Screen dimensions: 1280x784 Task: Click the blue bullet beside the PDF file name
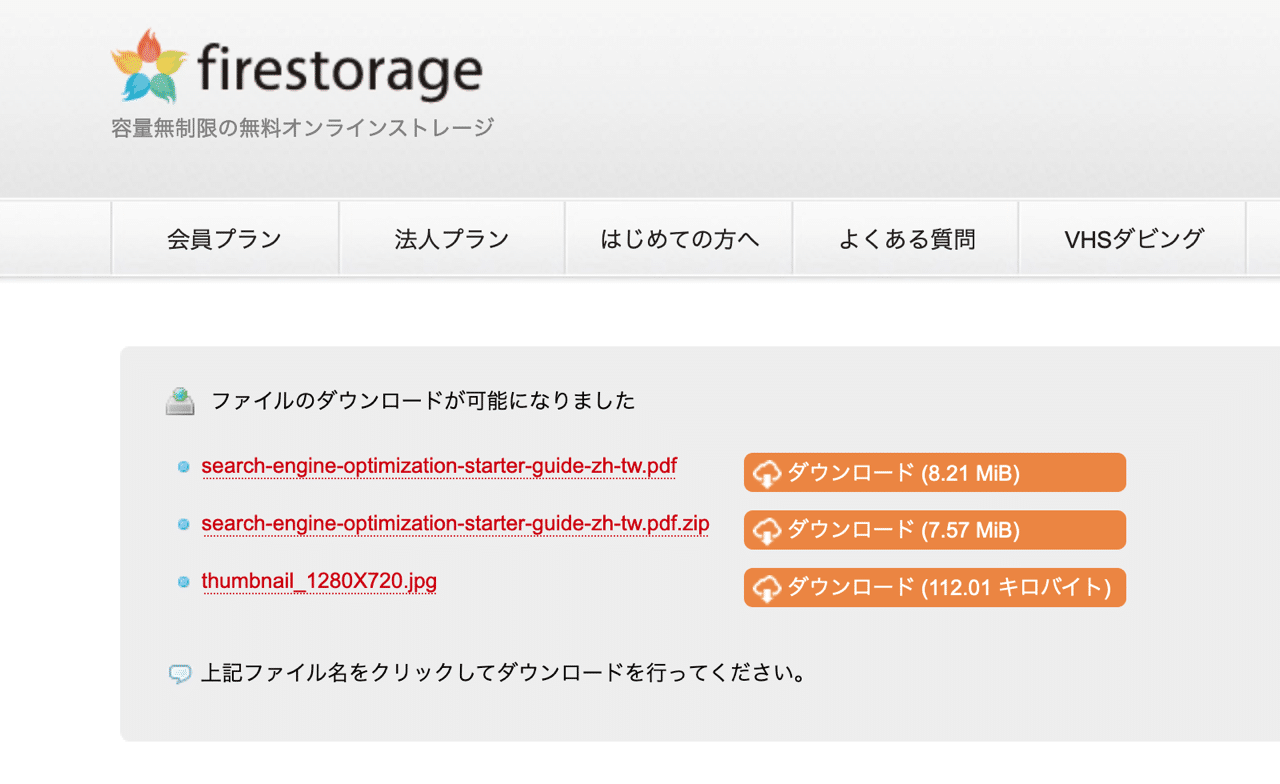coord(185,466)
